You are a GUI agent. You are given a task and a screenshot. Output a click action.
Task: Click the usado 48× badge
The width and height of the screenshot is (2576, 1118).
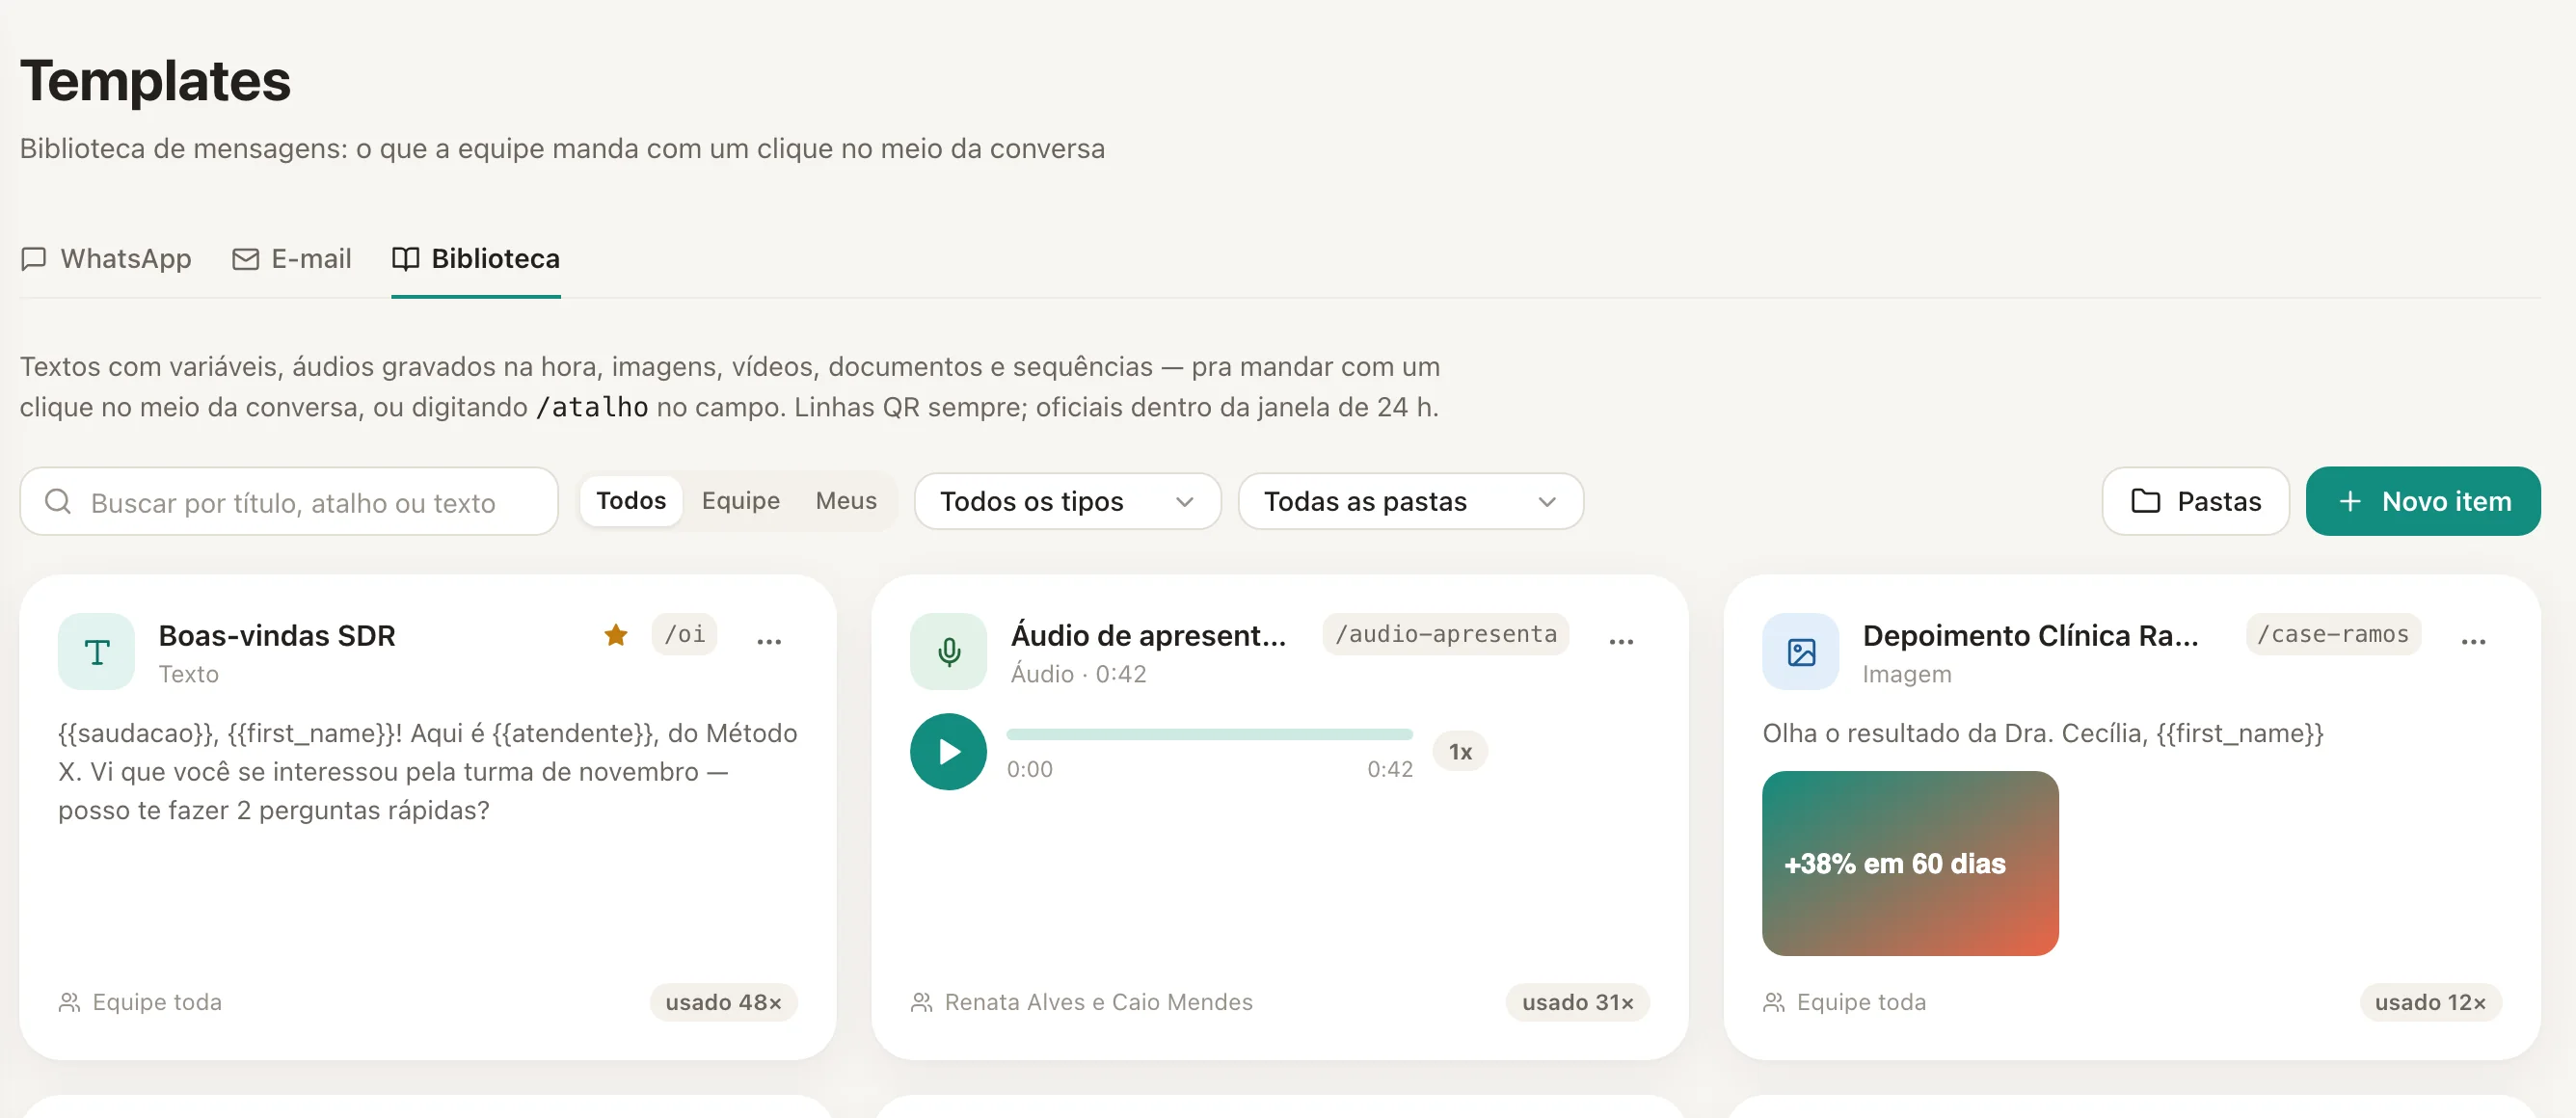(x=723, y=1002)
